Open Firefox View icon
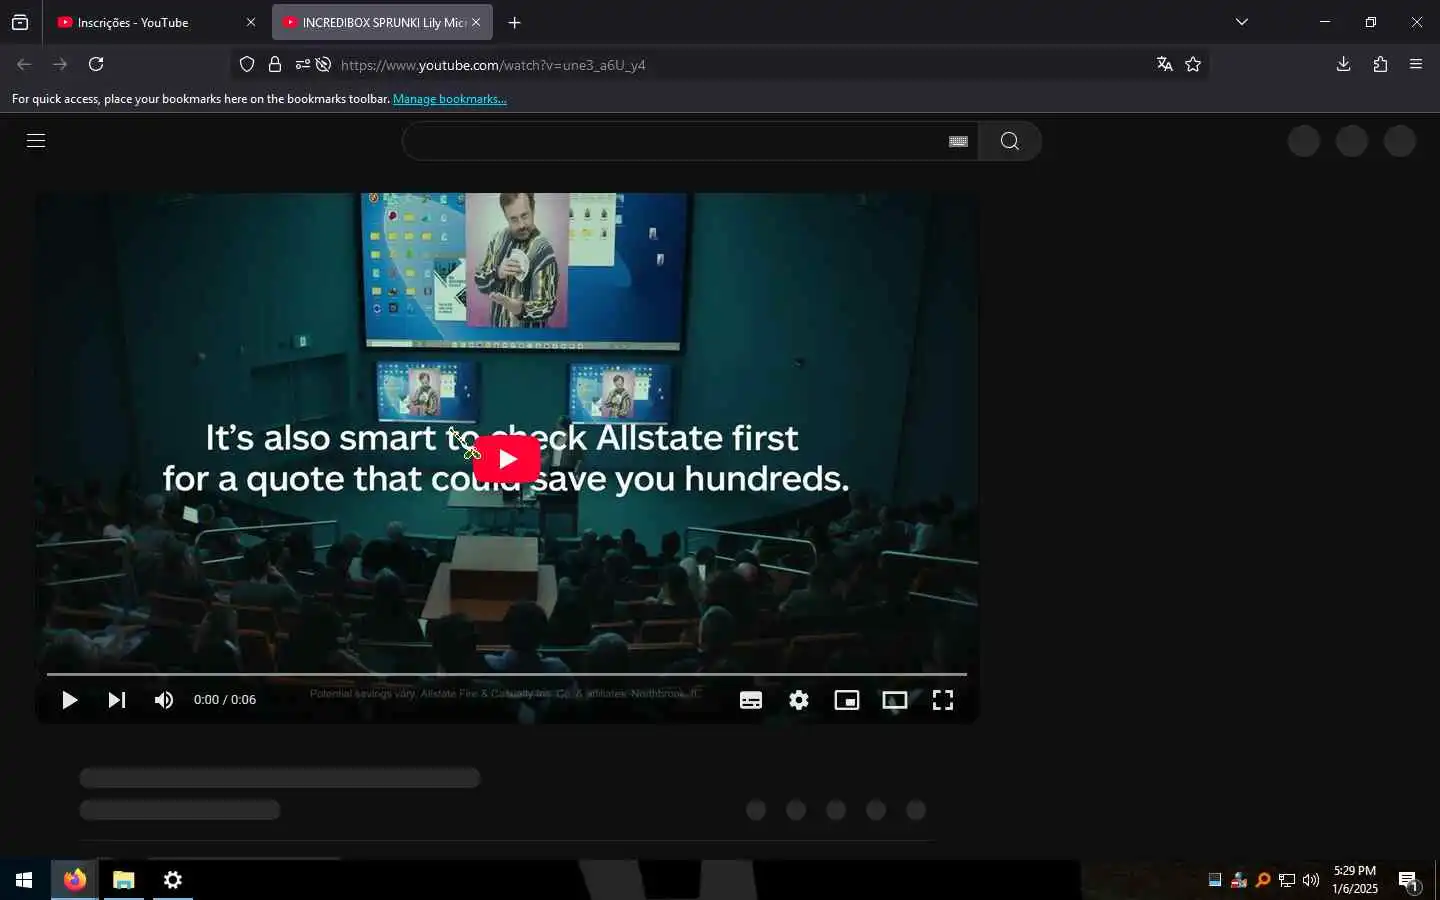The image size is (1440, 900). [20, 22]
